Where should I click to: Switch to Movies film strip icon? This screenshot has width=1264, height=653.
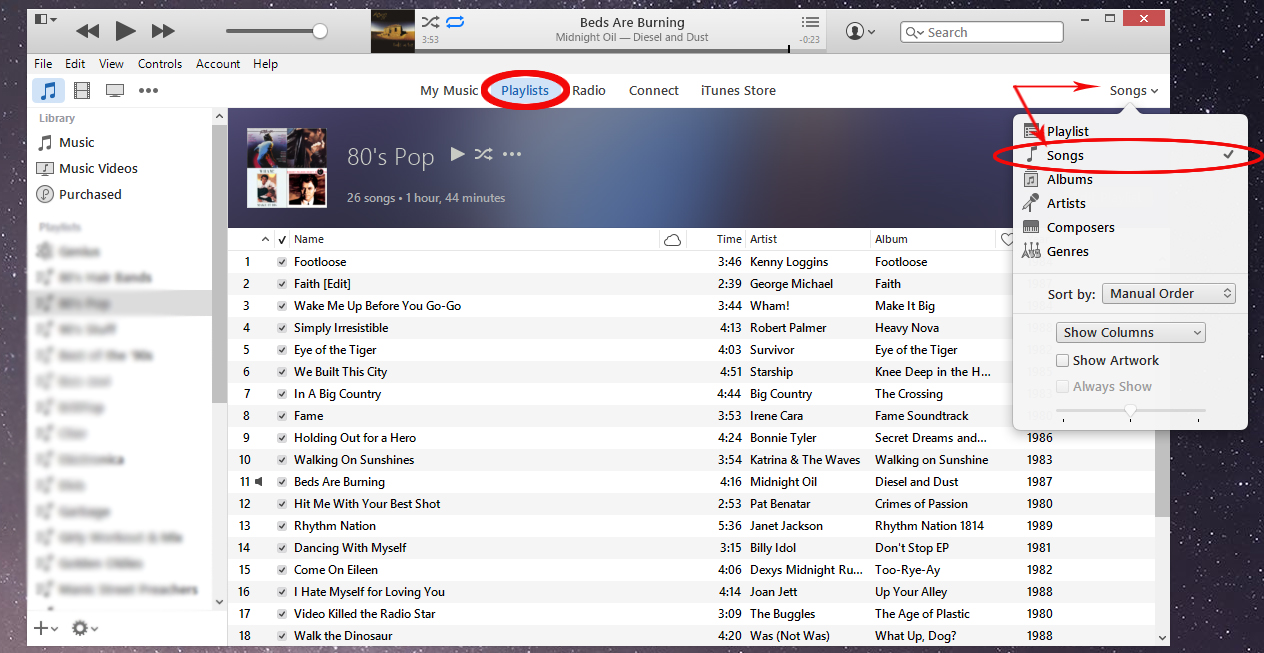[82, 90]
